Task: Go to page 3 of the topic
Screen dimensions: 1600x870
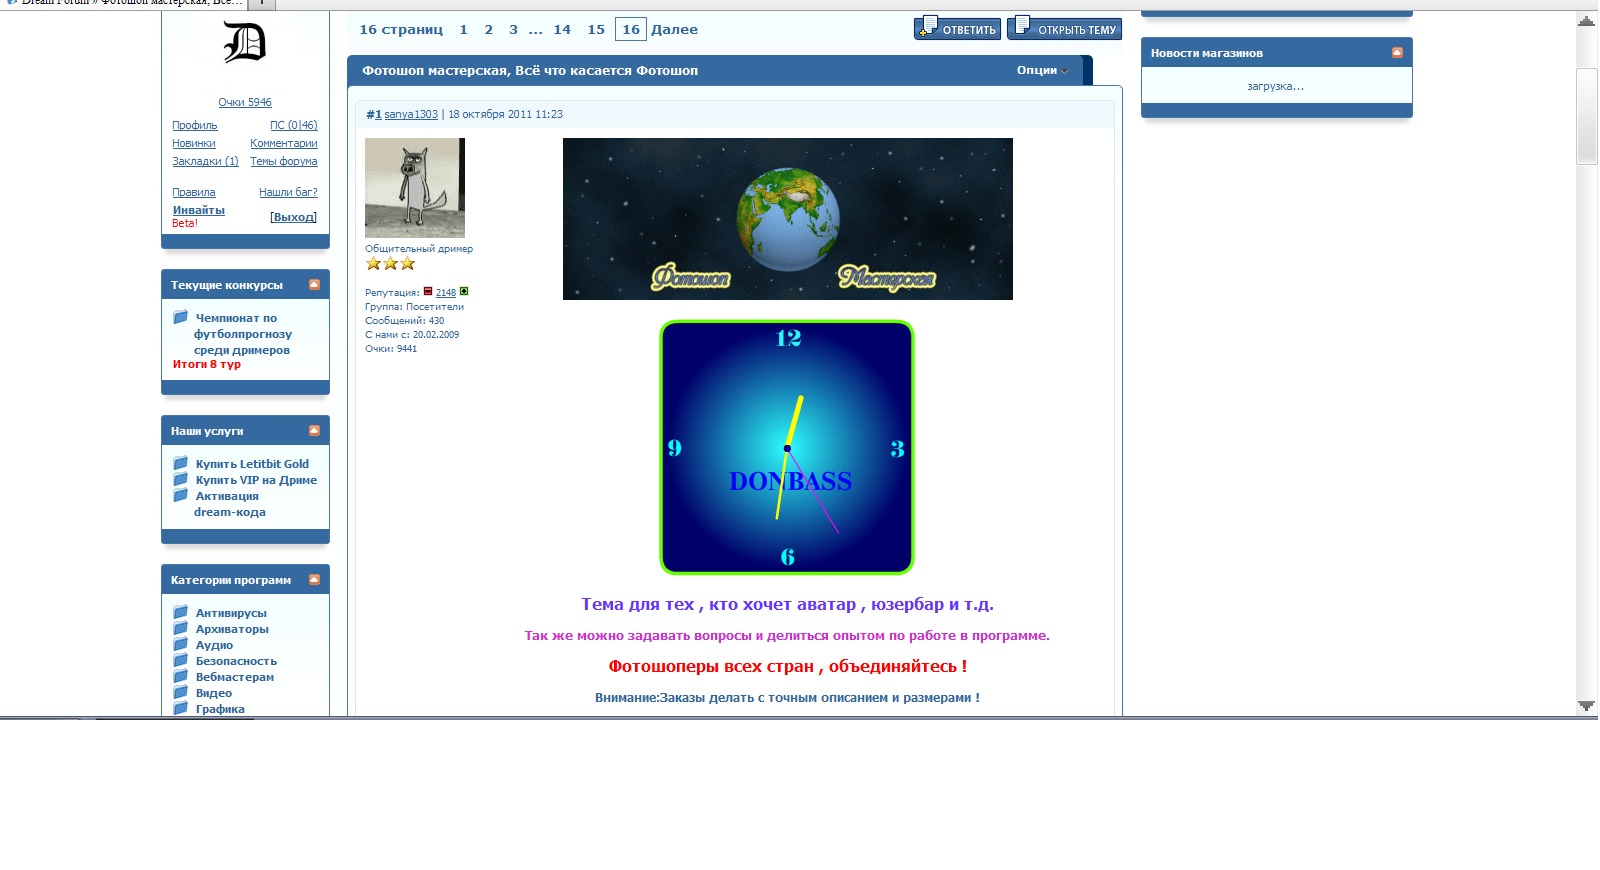Action: (x=513, y=30)
